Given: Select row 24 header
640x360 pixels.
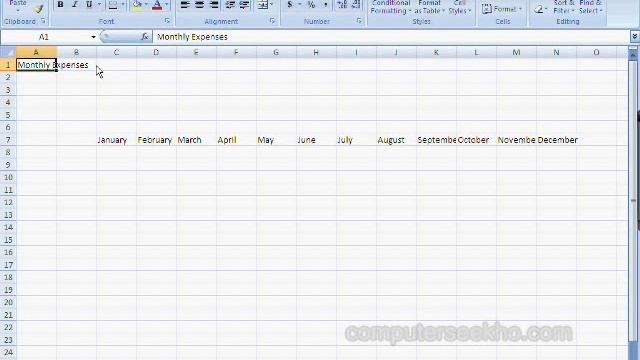Looking at the screenshot, I should click(8, 352).
